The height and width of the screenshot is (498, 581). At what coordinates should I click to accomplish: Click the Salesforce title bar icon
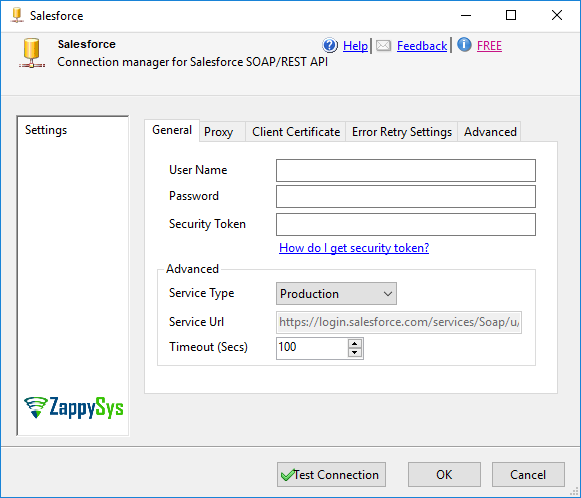pos(17,15)
